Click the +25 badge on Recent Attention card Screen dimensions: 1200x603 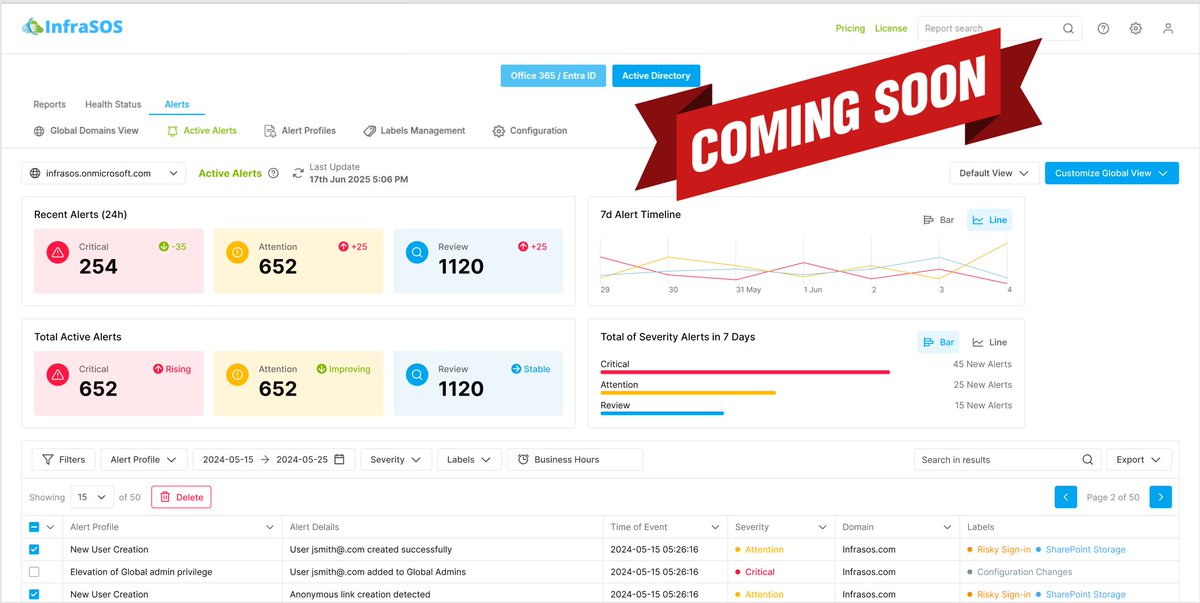352,246
